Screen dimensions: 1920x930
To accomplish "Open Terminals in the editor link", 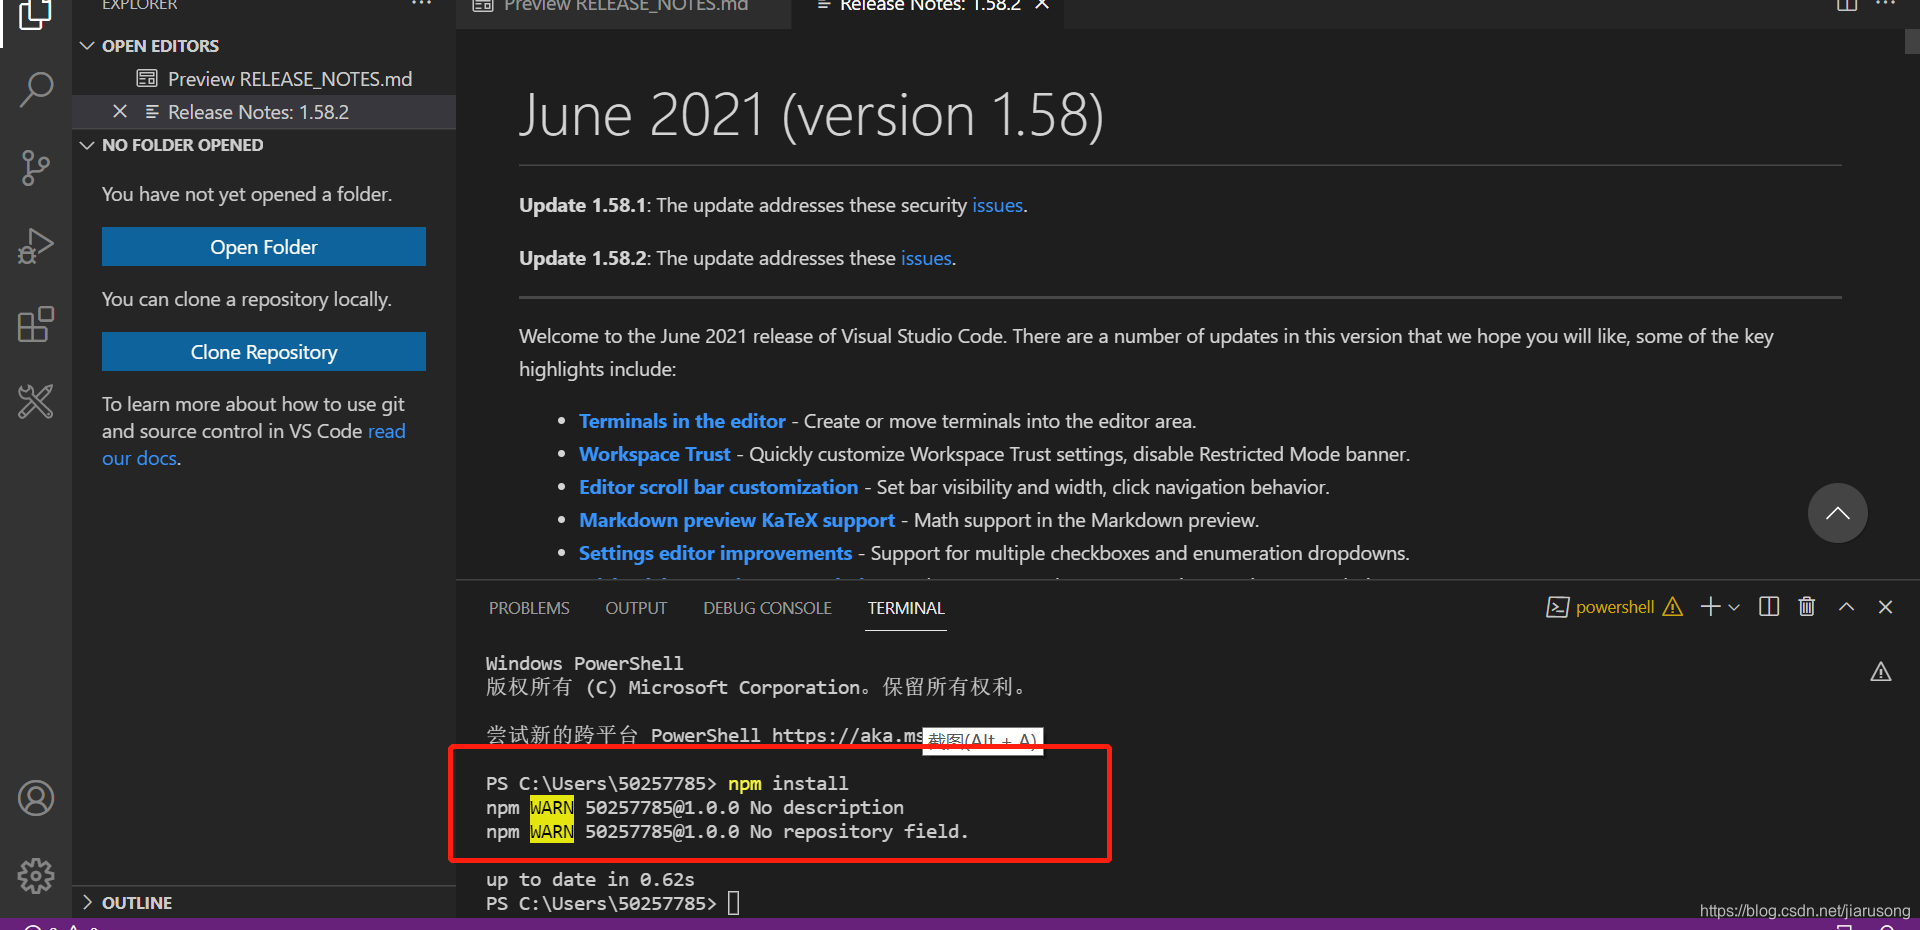I will (682, 421).
